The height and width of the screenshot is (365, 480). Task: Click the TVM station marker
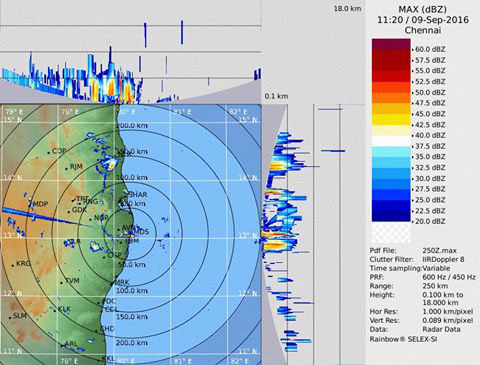61,283
